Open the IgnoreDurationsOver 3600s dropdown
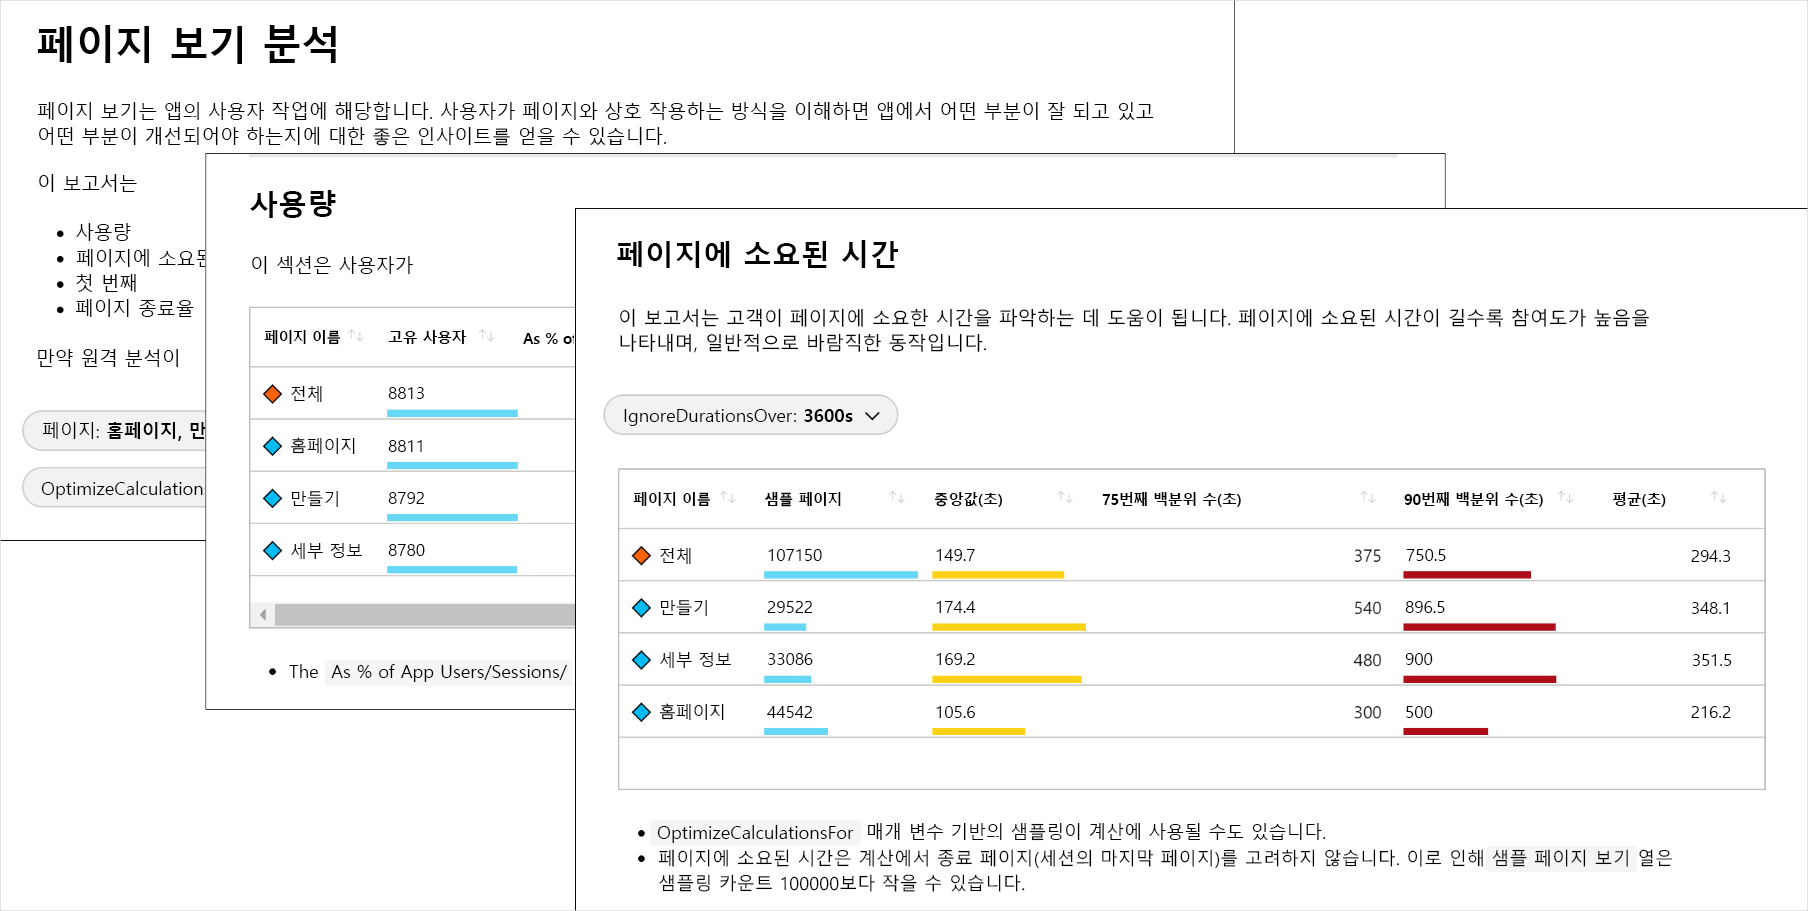This screenshot has height=911, width=1808. (x=751, y=415)
